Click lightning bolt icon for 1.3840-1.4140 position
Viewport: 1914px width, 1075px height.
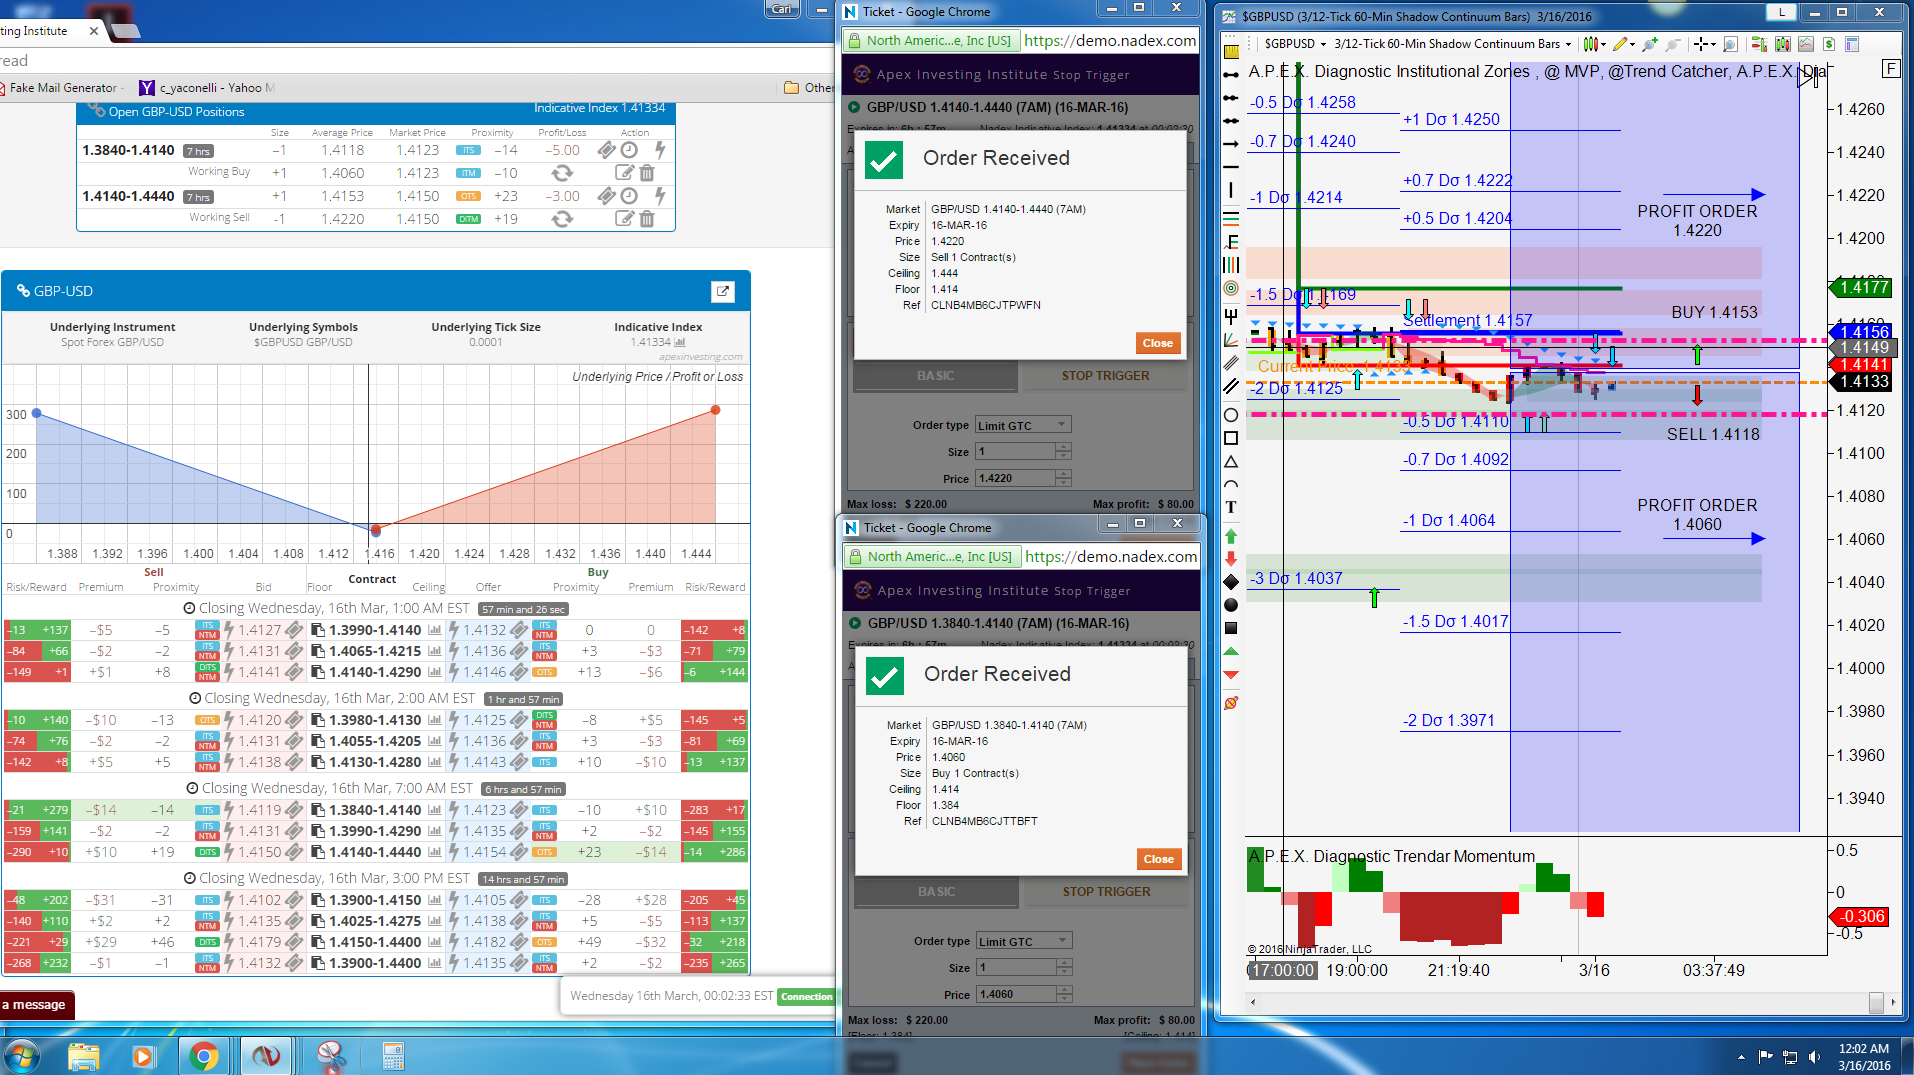coord(659,150)
